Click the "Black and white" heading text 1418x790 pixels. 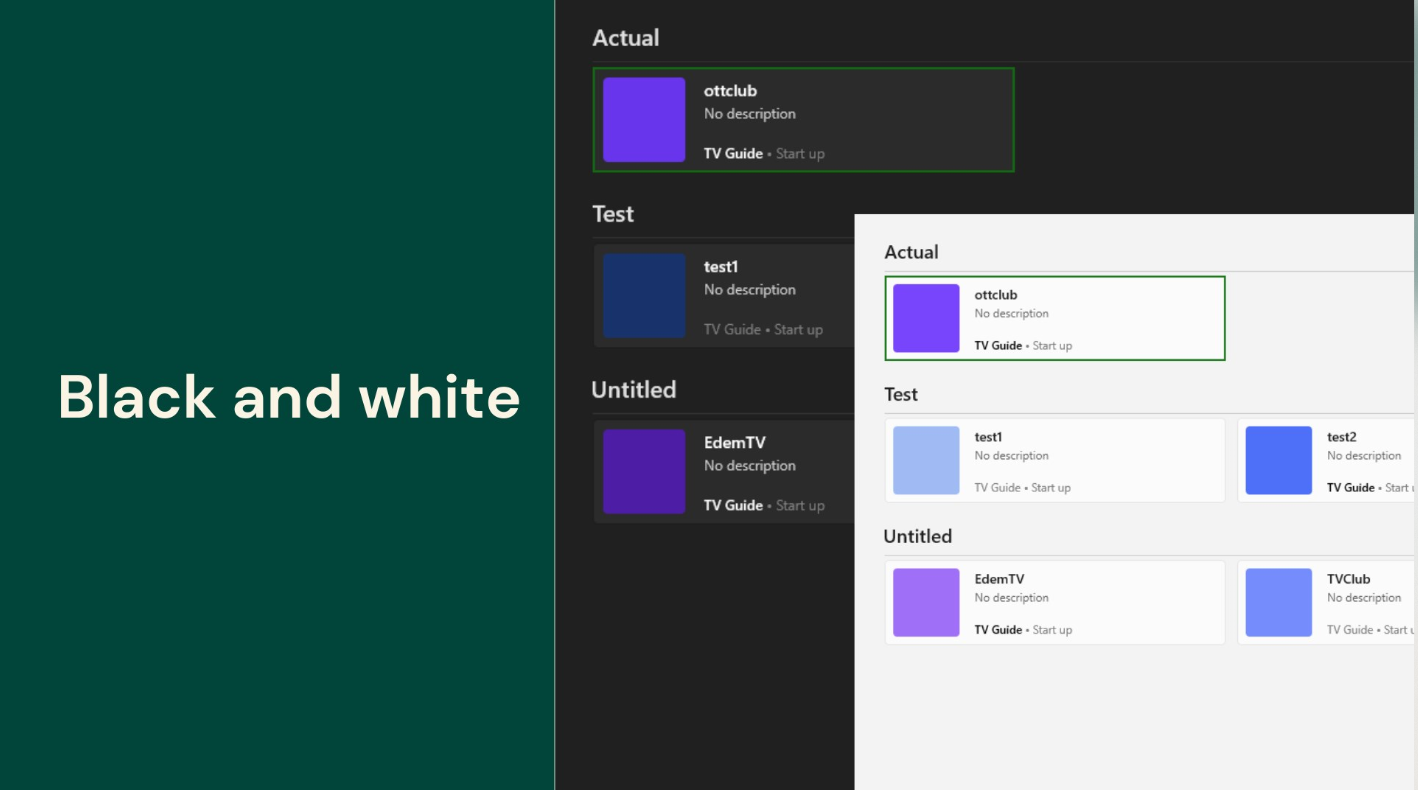[x=289, y=397]
